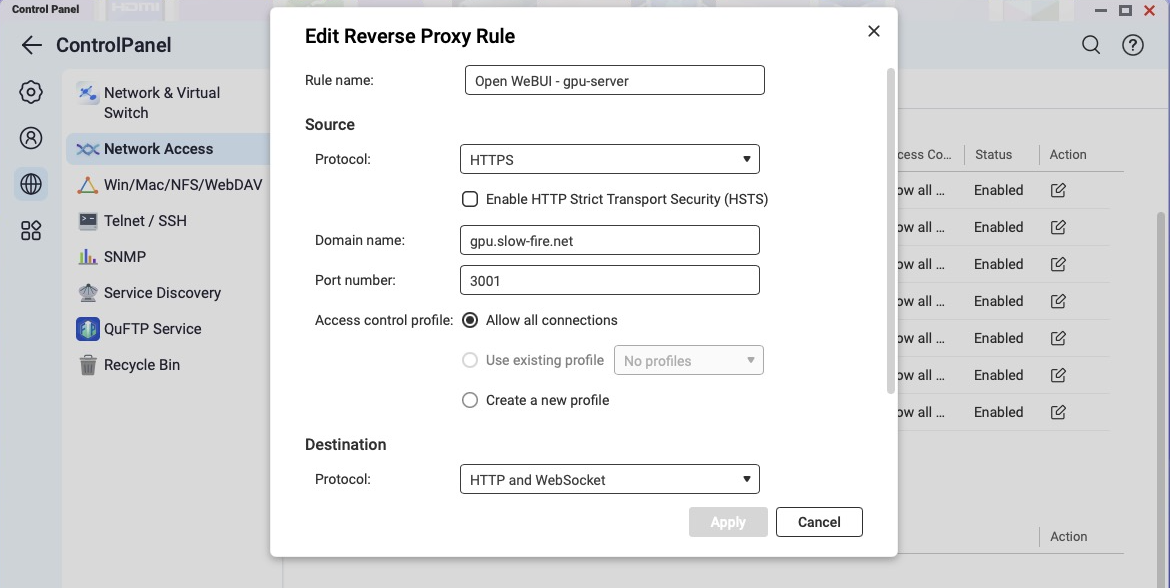Select the Applications grid icon in sidebar
Screen dimensions: 1170x588
coord(31,231)
